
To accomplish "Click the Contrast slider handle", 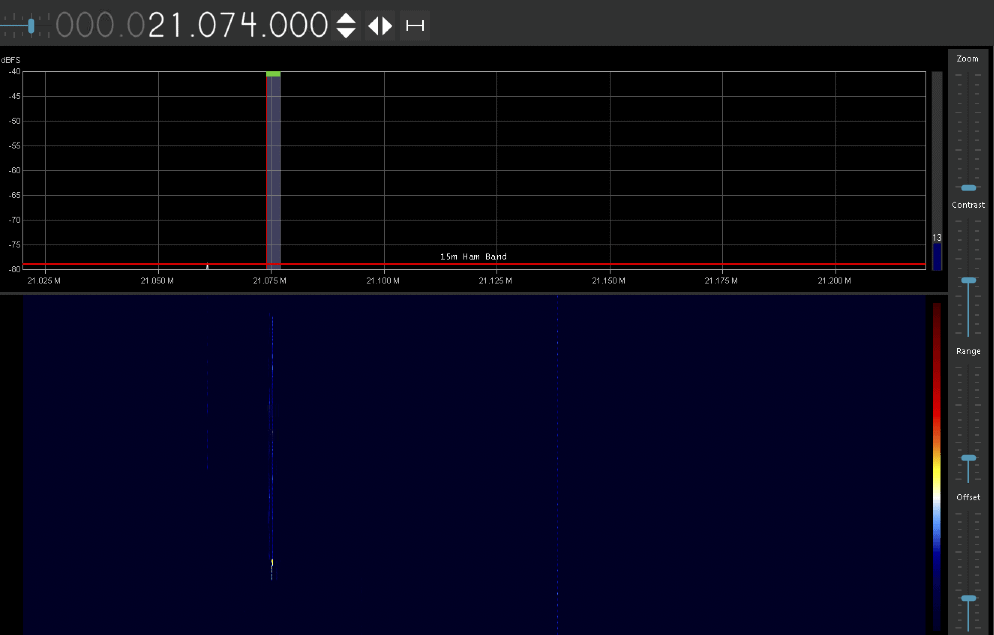I will point(969,279).
